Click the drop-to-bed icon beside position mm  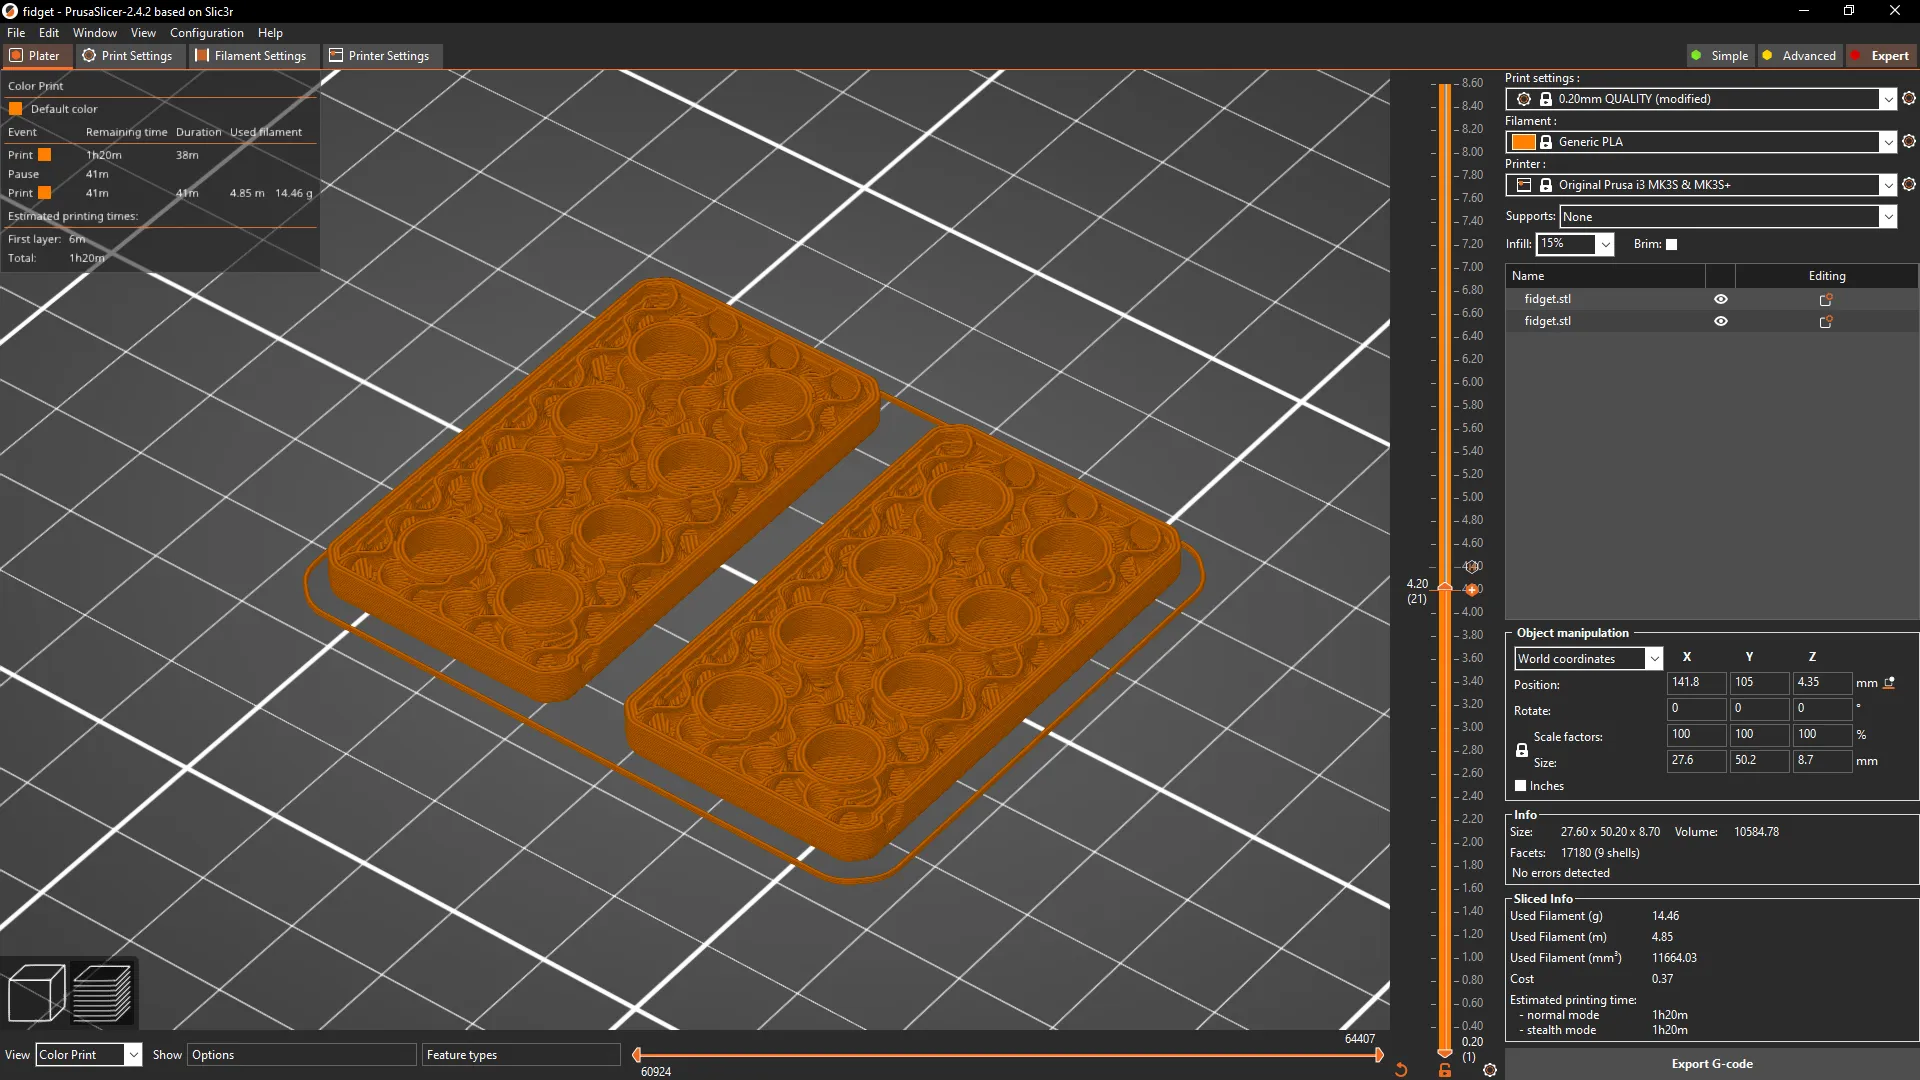[1889, 683]
